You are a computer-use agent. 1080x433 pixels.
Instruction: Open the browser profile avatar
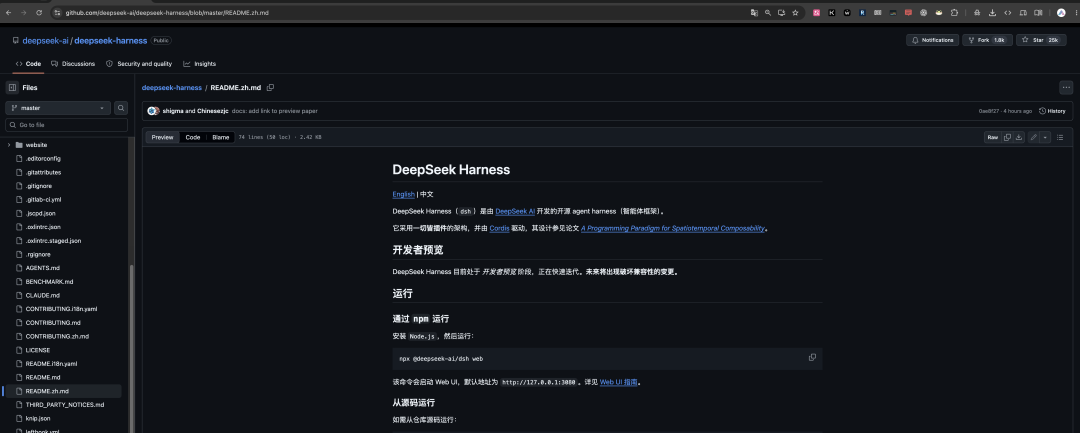(x=1061, y=12)
